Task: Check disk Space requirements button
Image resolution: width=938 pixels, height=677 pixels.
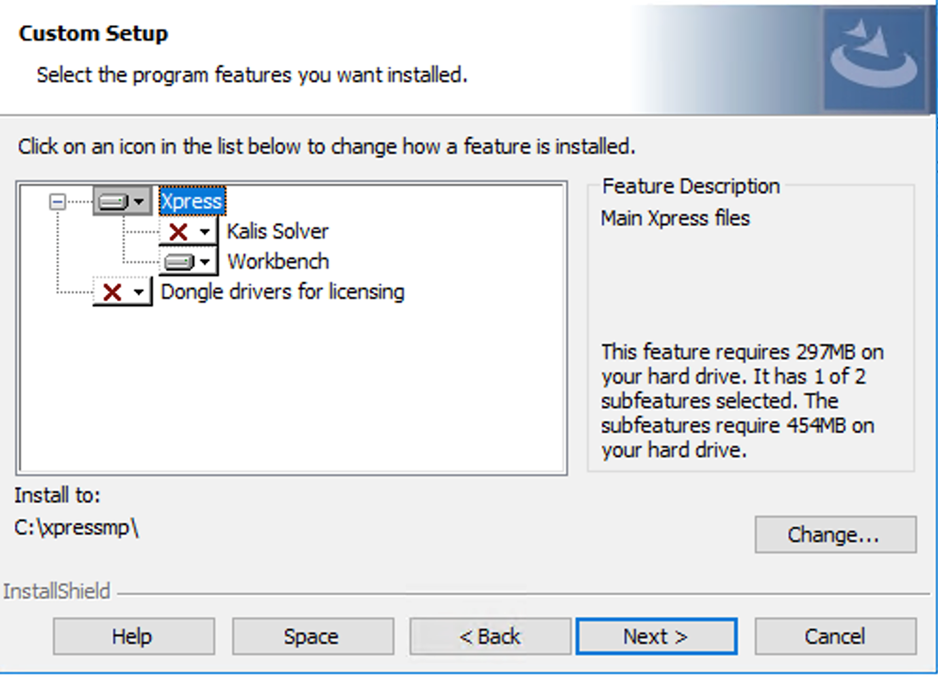Action: tap(311, 636)
